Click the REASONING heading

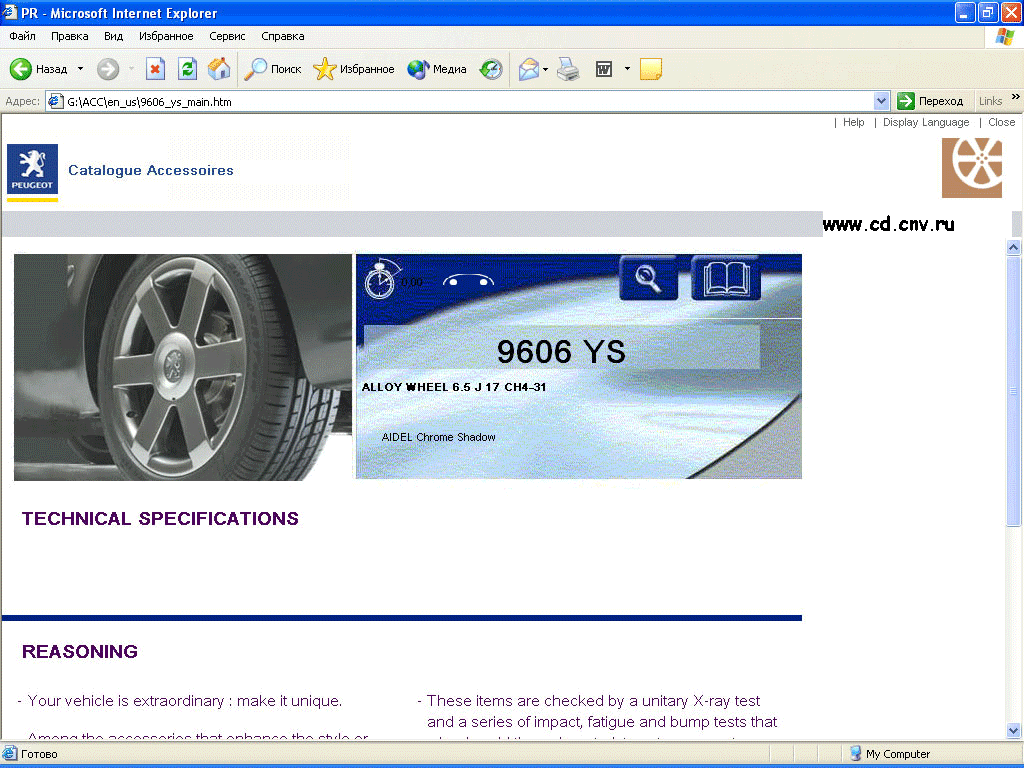80,652
